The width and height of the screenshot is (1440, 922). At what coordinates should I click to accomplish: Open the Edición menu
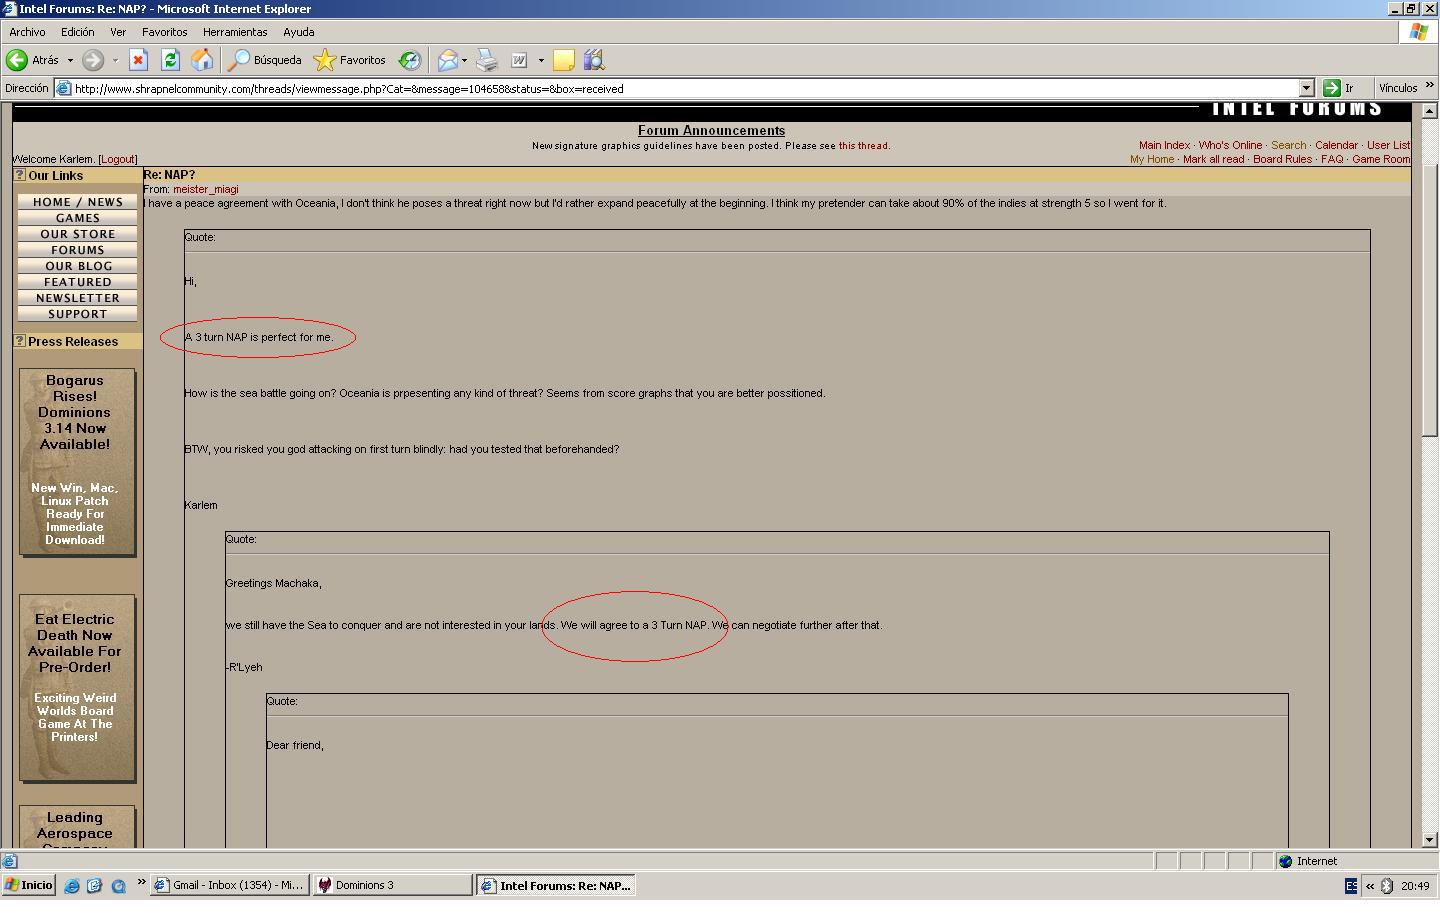tap(77, 32)
